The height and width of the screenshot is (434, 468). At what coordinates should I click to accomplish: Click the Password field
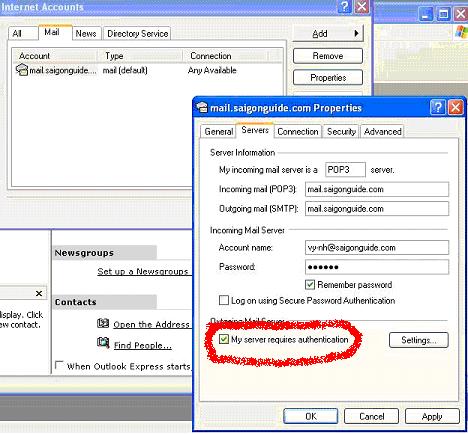click(377, 267)
